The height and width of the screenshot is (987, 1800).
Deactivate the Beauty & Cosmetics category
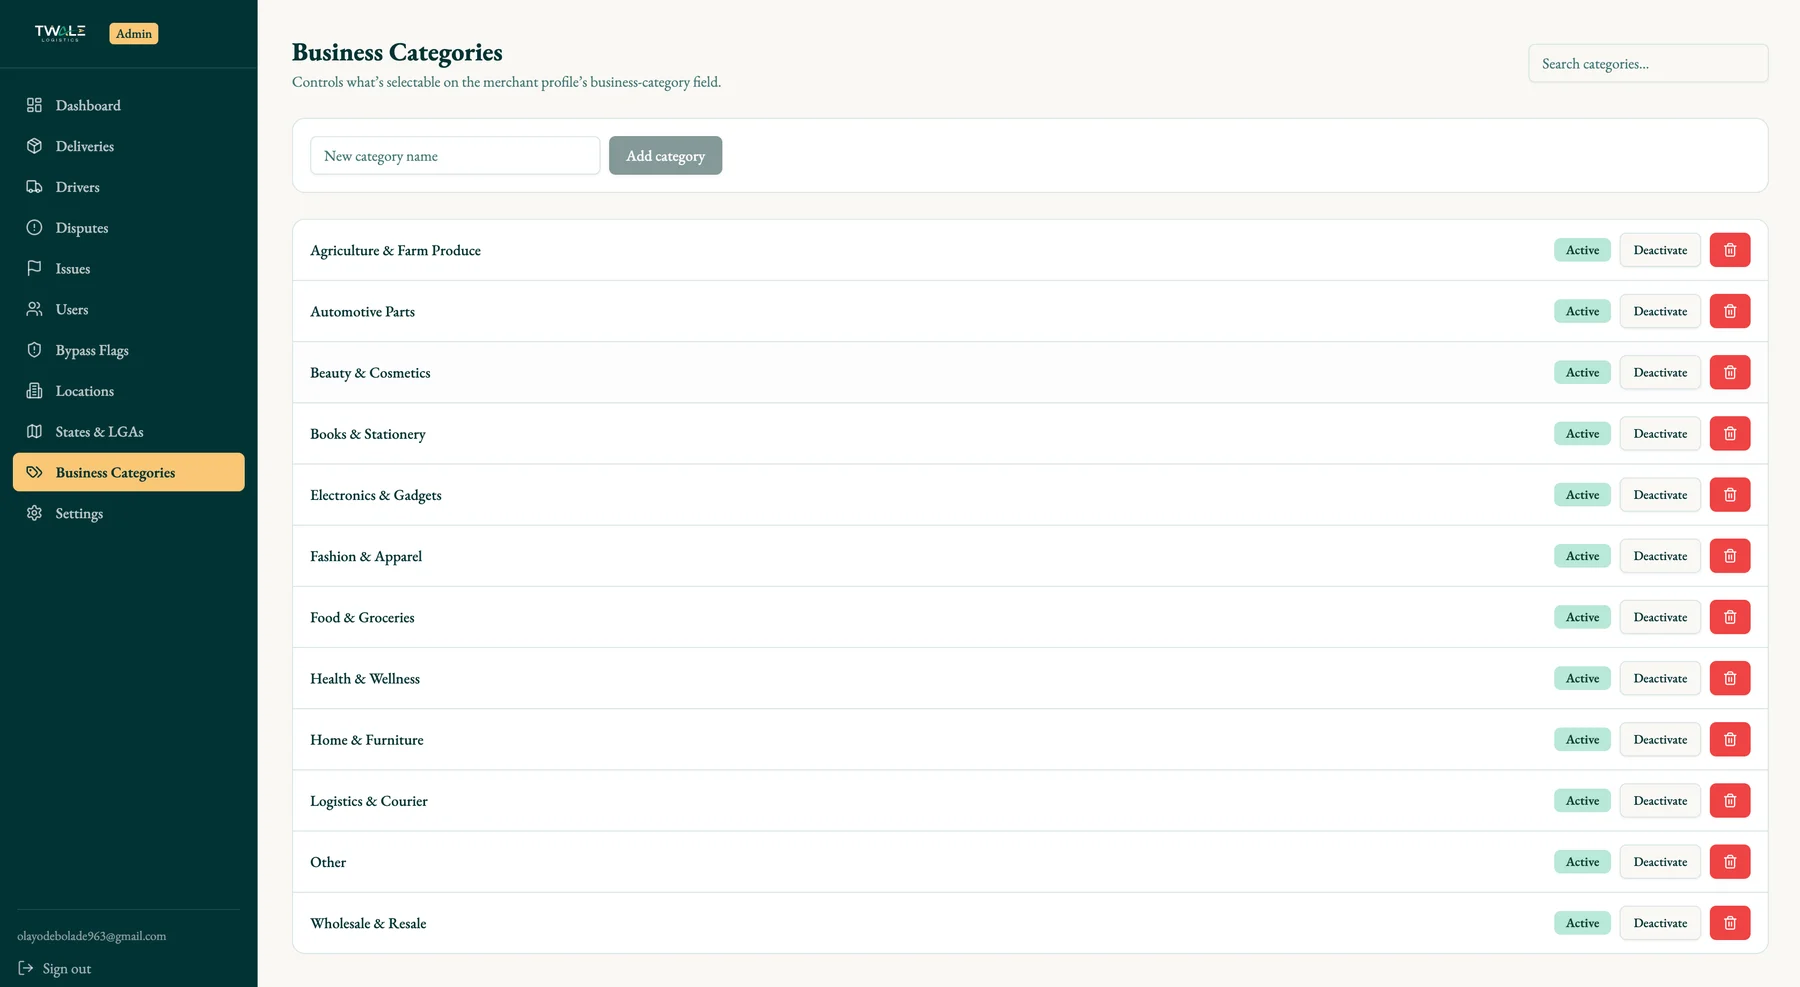(x=1660, y=372)
